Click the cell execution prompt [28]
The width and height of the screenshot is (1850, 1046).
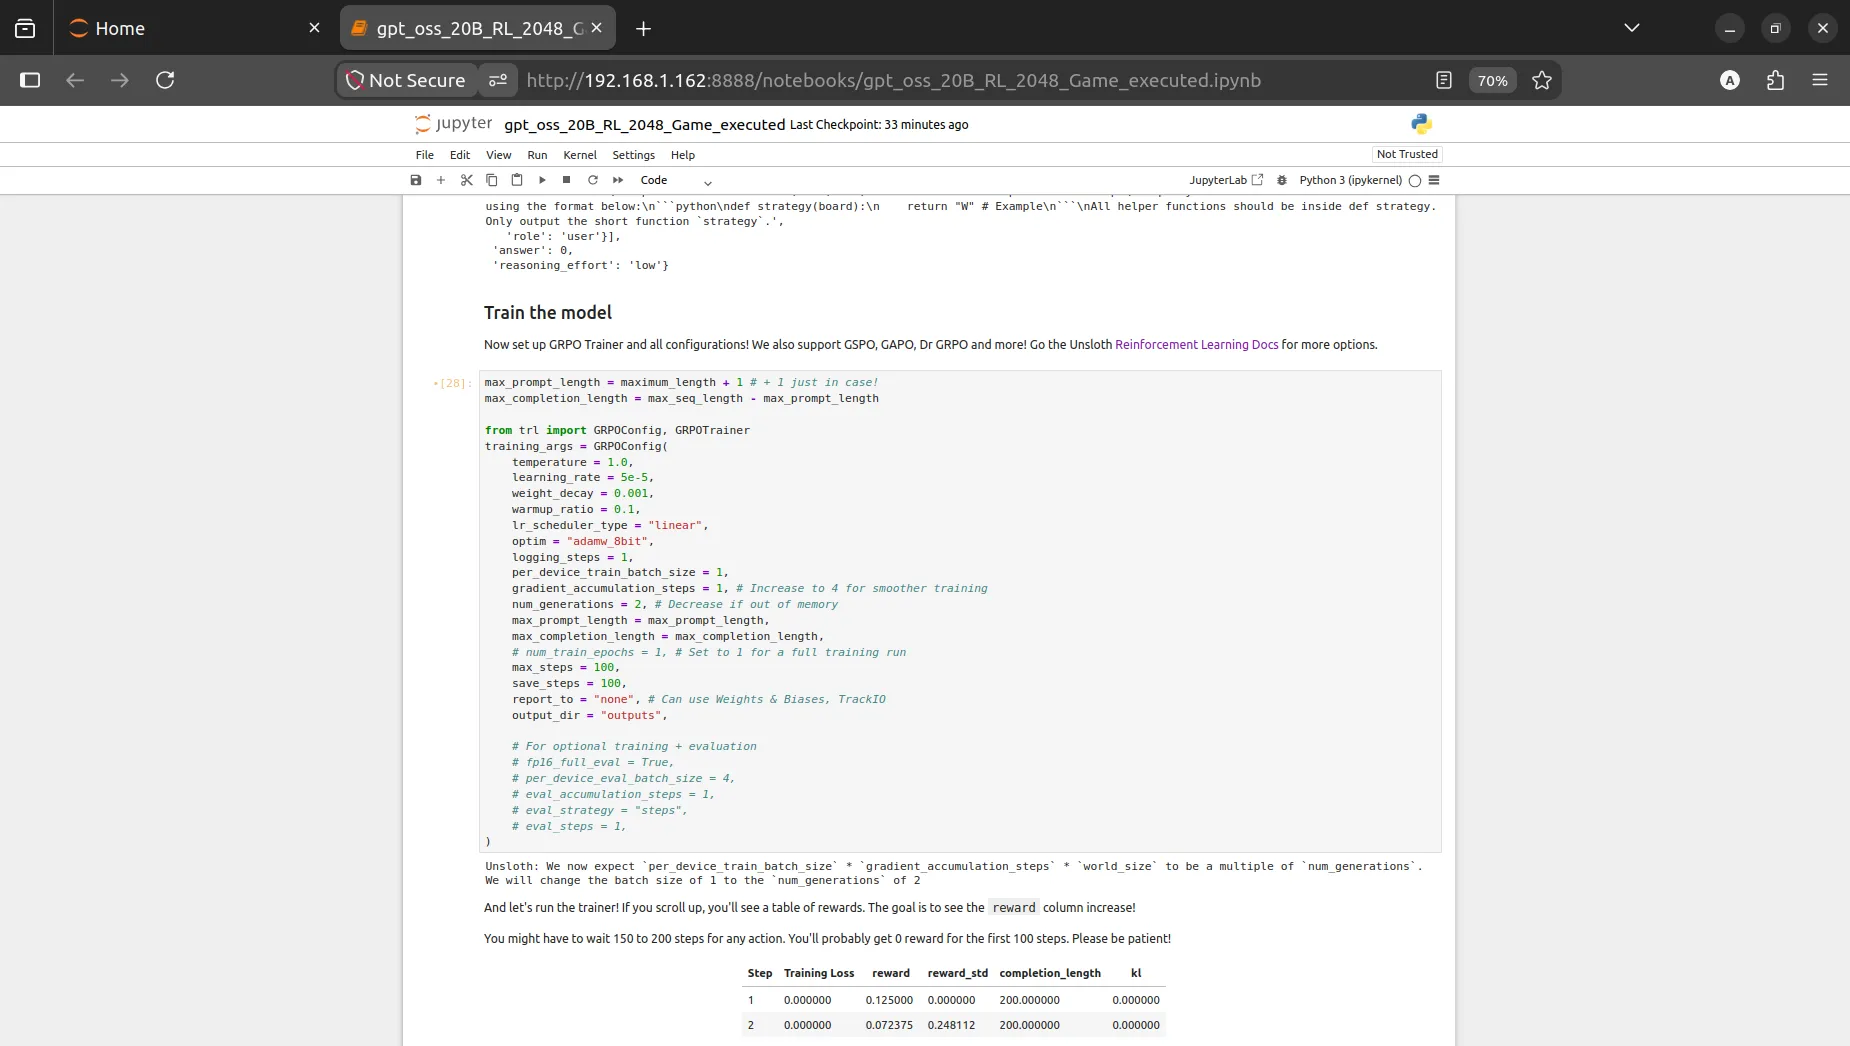(453, 383)
